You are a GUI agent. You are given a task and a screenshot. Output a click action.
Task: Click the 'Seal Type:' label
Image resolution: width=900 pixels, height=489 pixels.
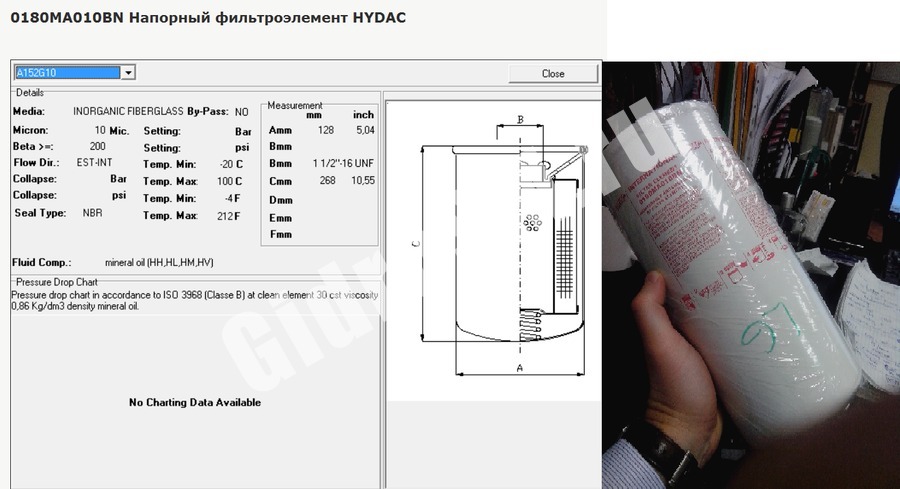click(x=40, y=213)
